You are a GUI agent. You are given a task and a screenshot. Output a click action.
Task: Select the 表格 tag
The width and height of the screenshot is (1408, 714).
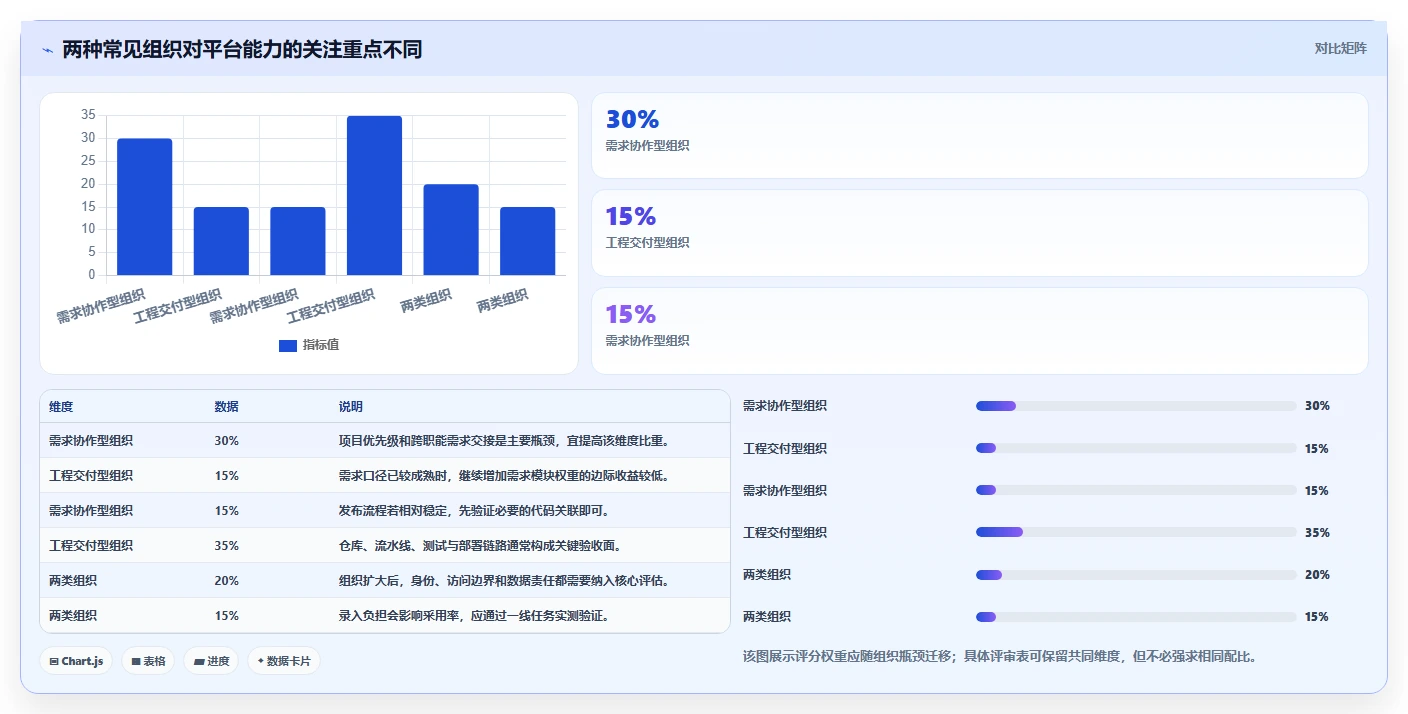[x=148, y=661]
